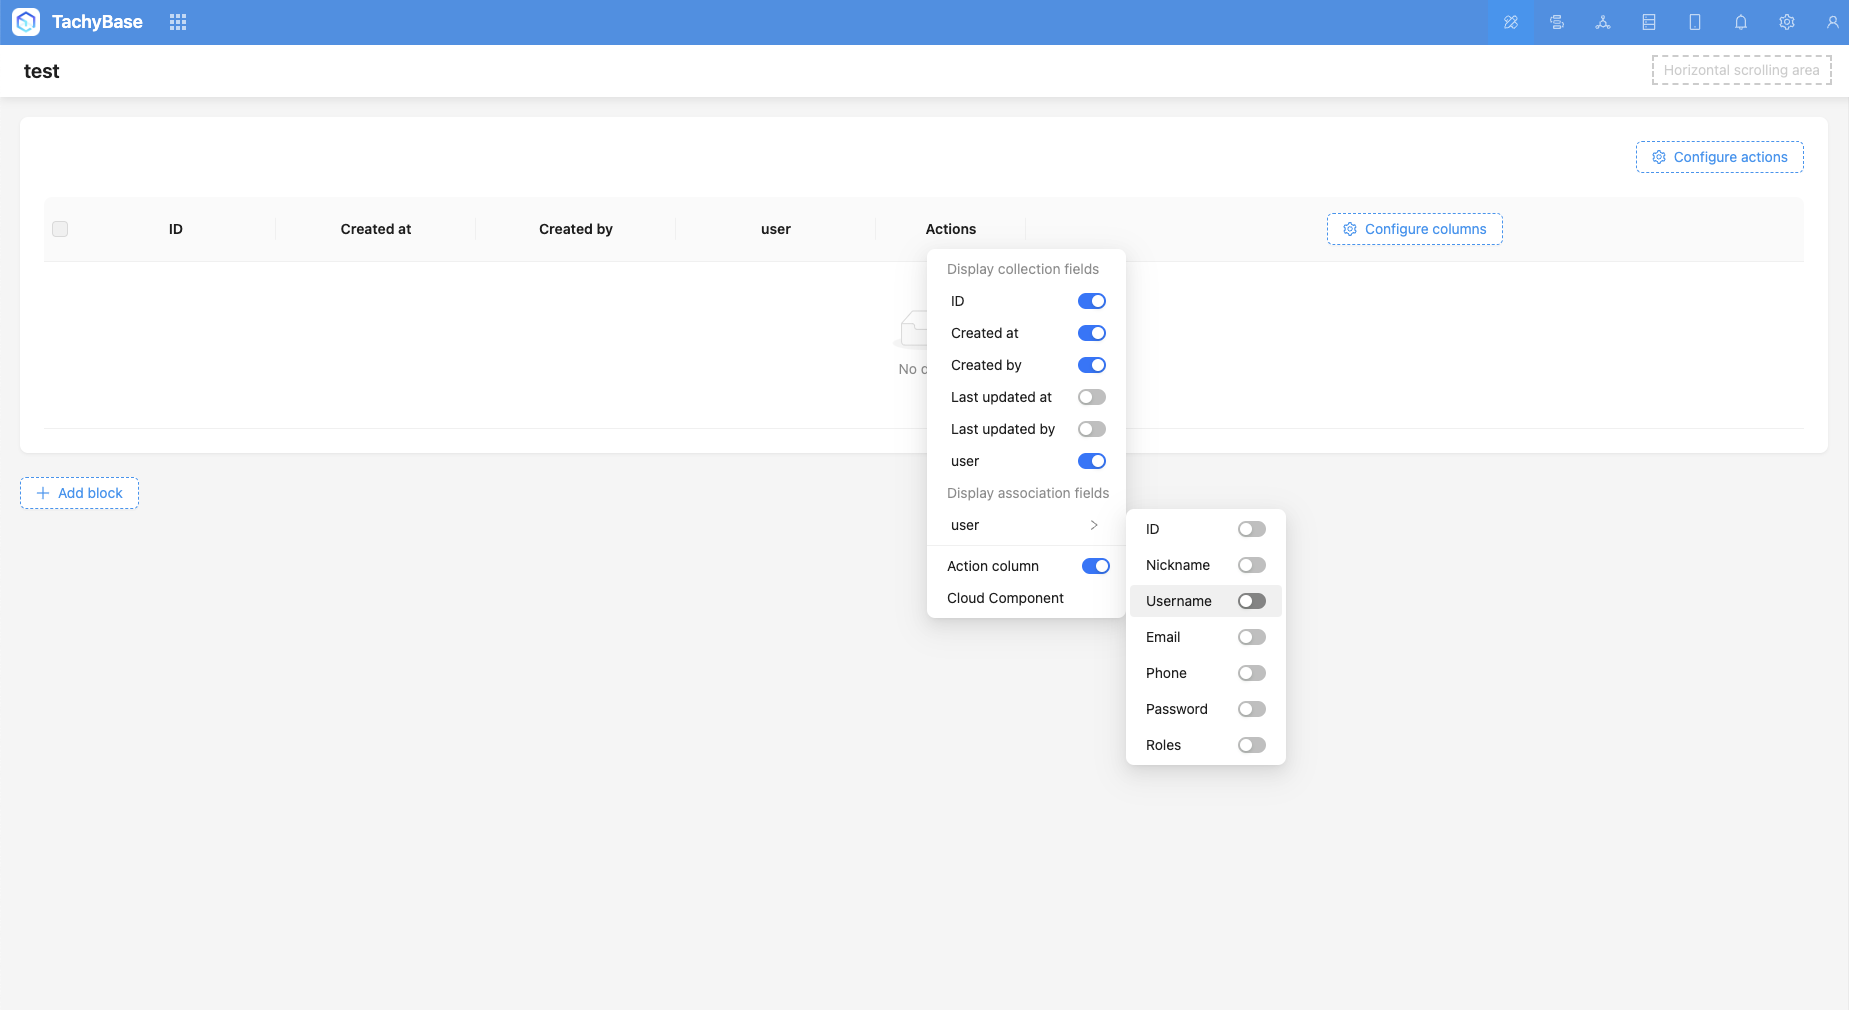Turn off the Action column switch
The image size is (1849, 1010).
(x=1096, y=566)
